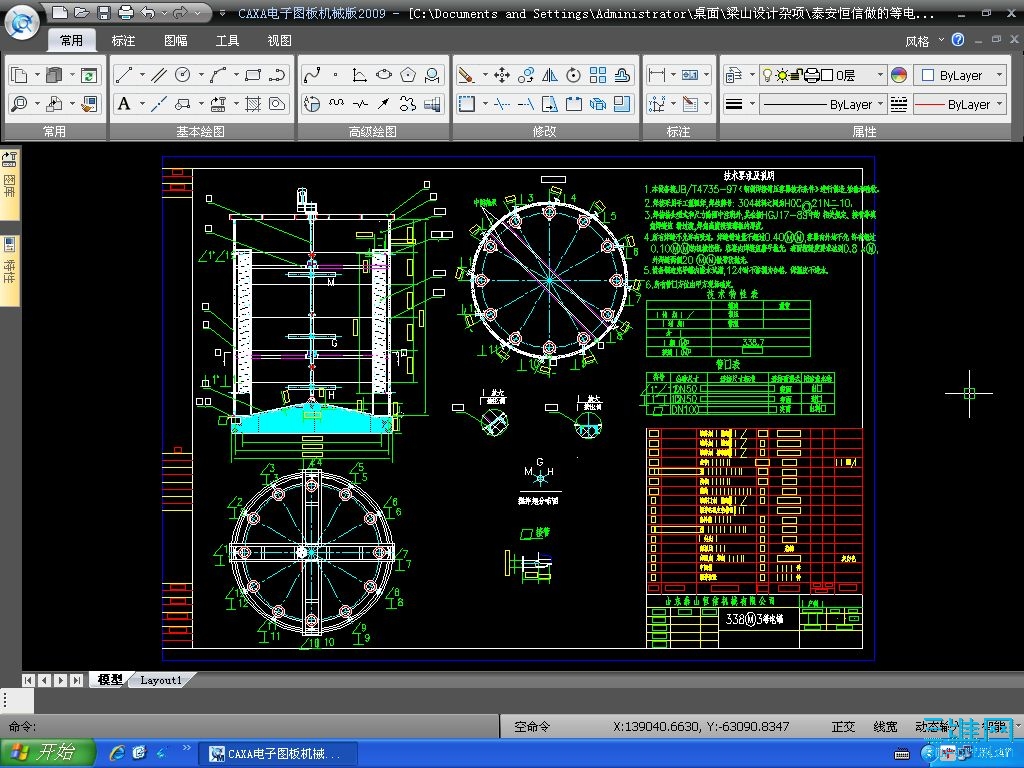Select the Erase tool in modify group

pos(466,75)
